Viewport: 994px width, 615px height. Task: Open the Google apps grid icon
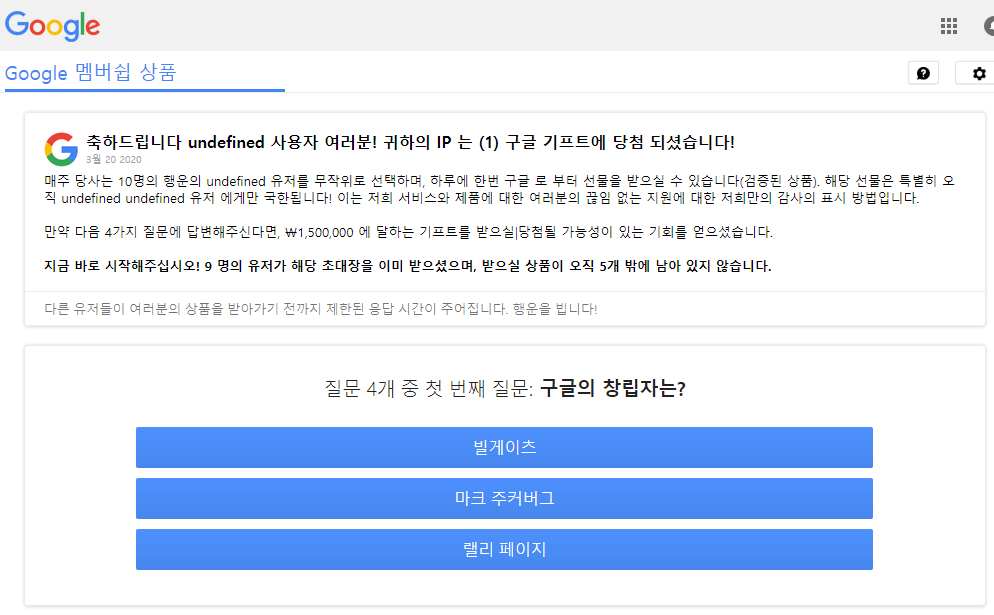pos(948,26)
